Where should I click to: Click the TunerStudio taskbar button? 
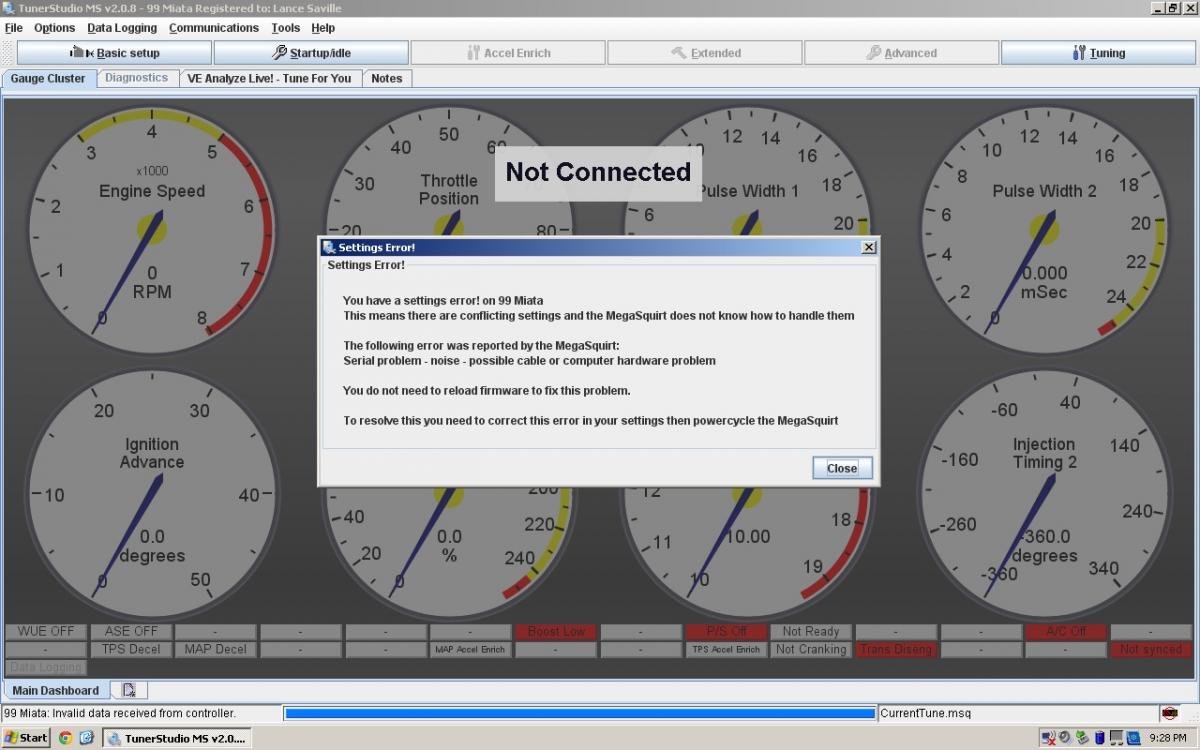[176, 738]
